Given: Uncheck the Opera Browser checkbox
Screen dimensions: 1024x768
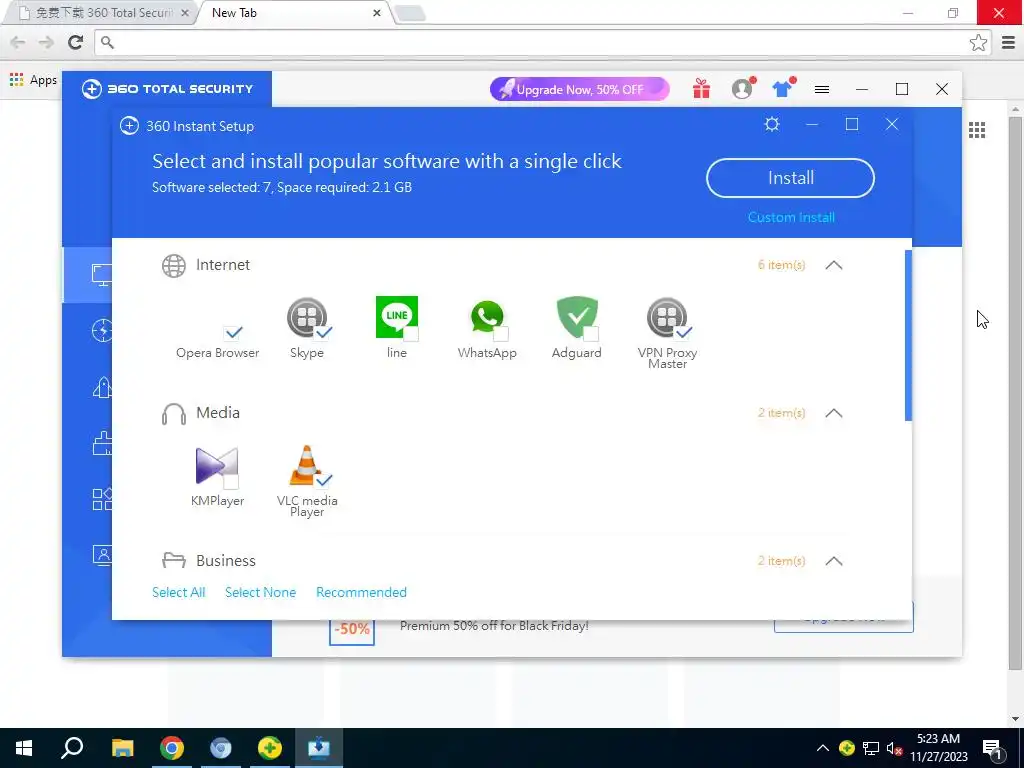Looking at the screenshot, I should (x=233, y=332).
